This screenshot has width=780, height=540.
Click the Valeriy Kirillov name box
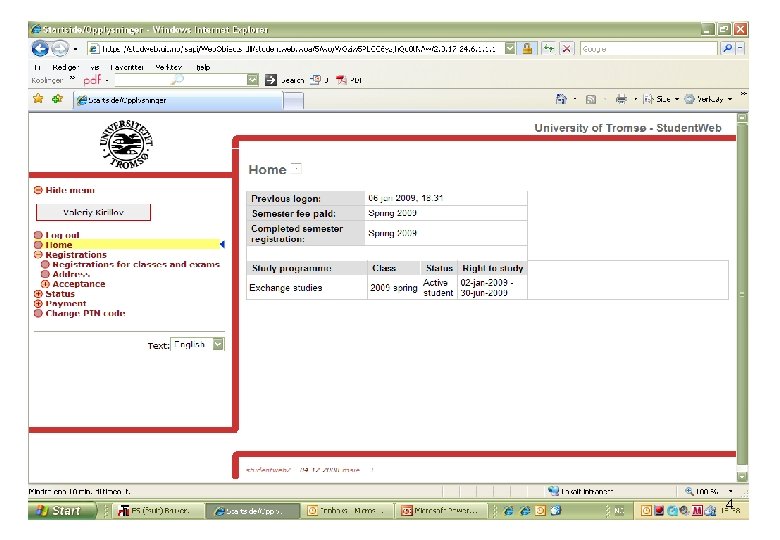pyautogui.click(x=93, y=212)
